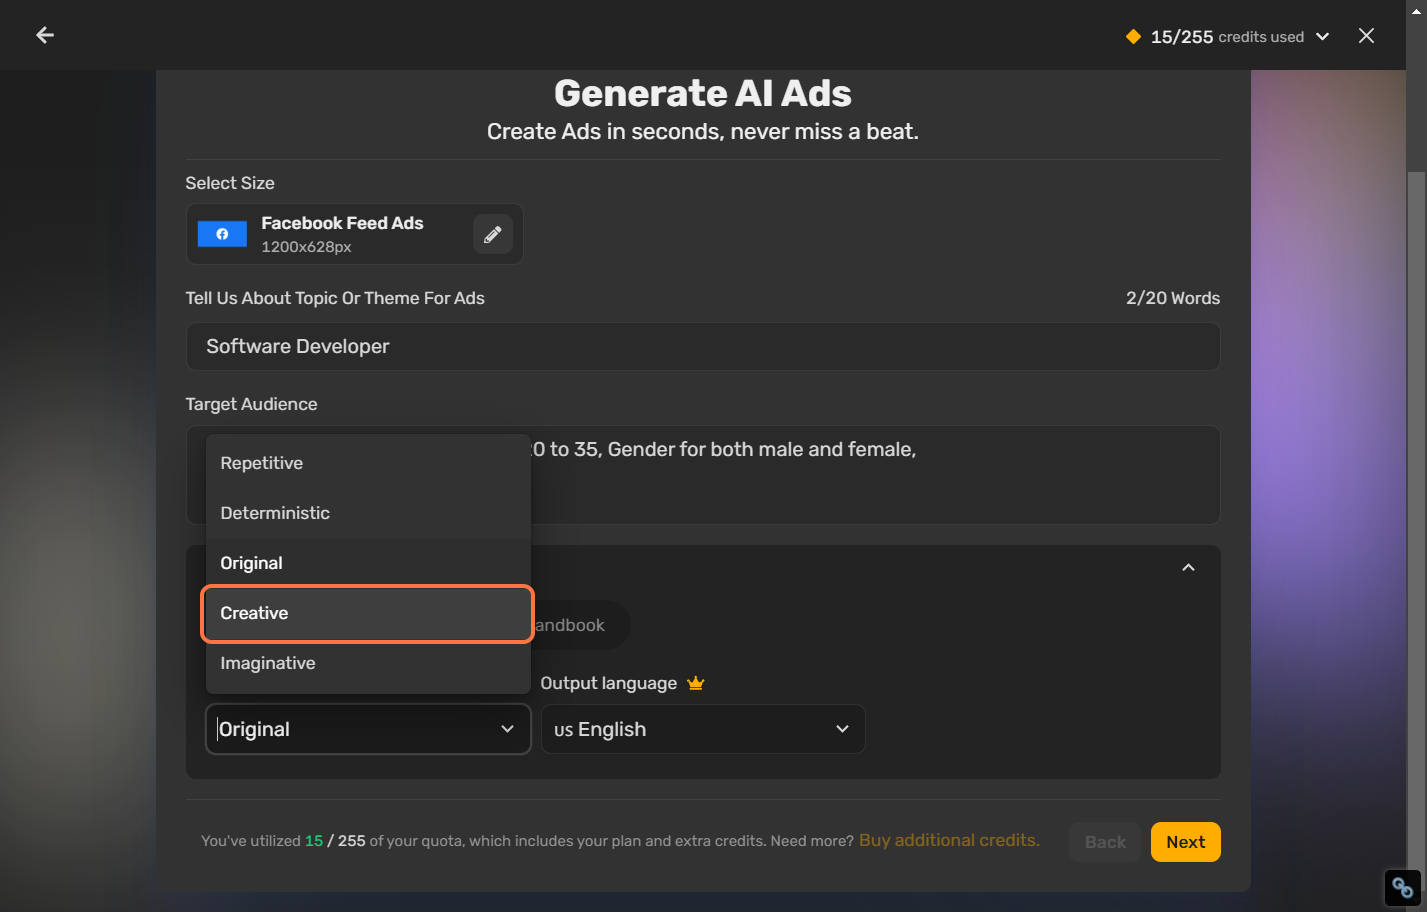Click the partially hidden handbook chip

[580, 625]
